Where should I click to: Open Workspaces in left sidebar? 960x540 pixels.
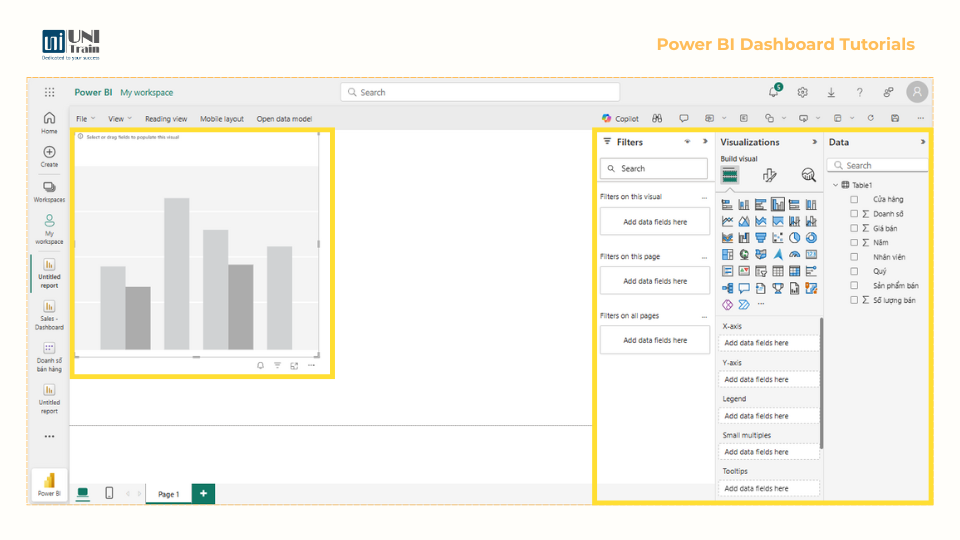(x=50, y=192)
